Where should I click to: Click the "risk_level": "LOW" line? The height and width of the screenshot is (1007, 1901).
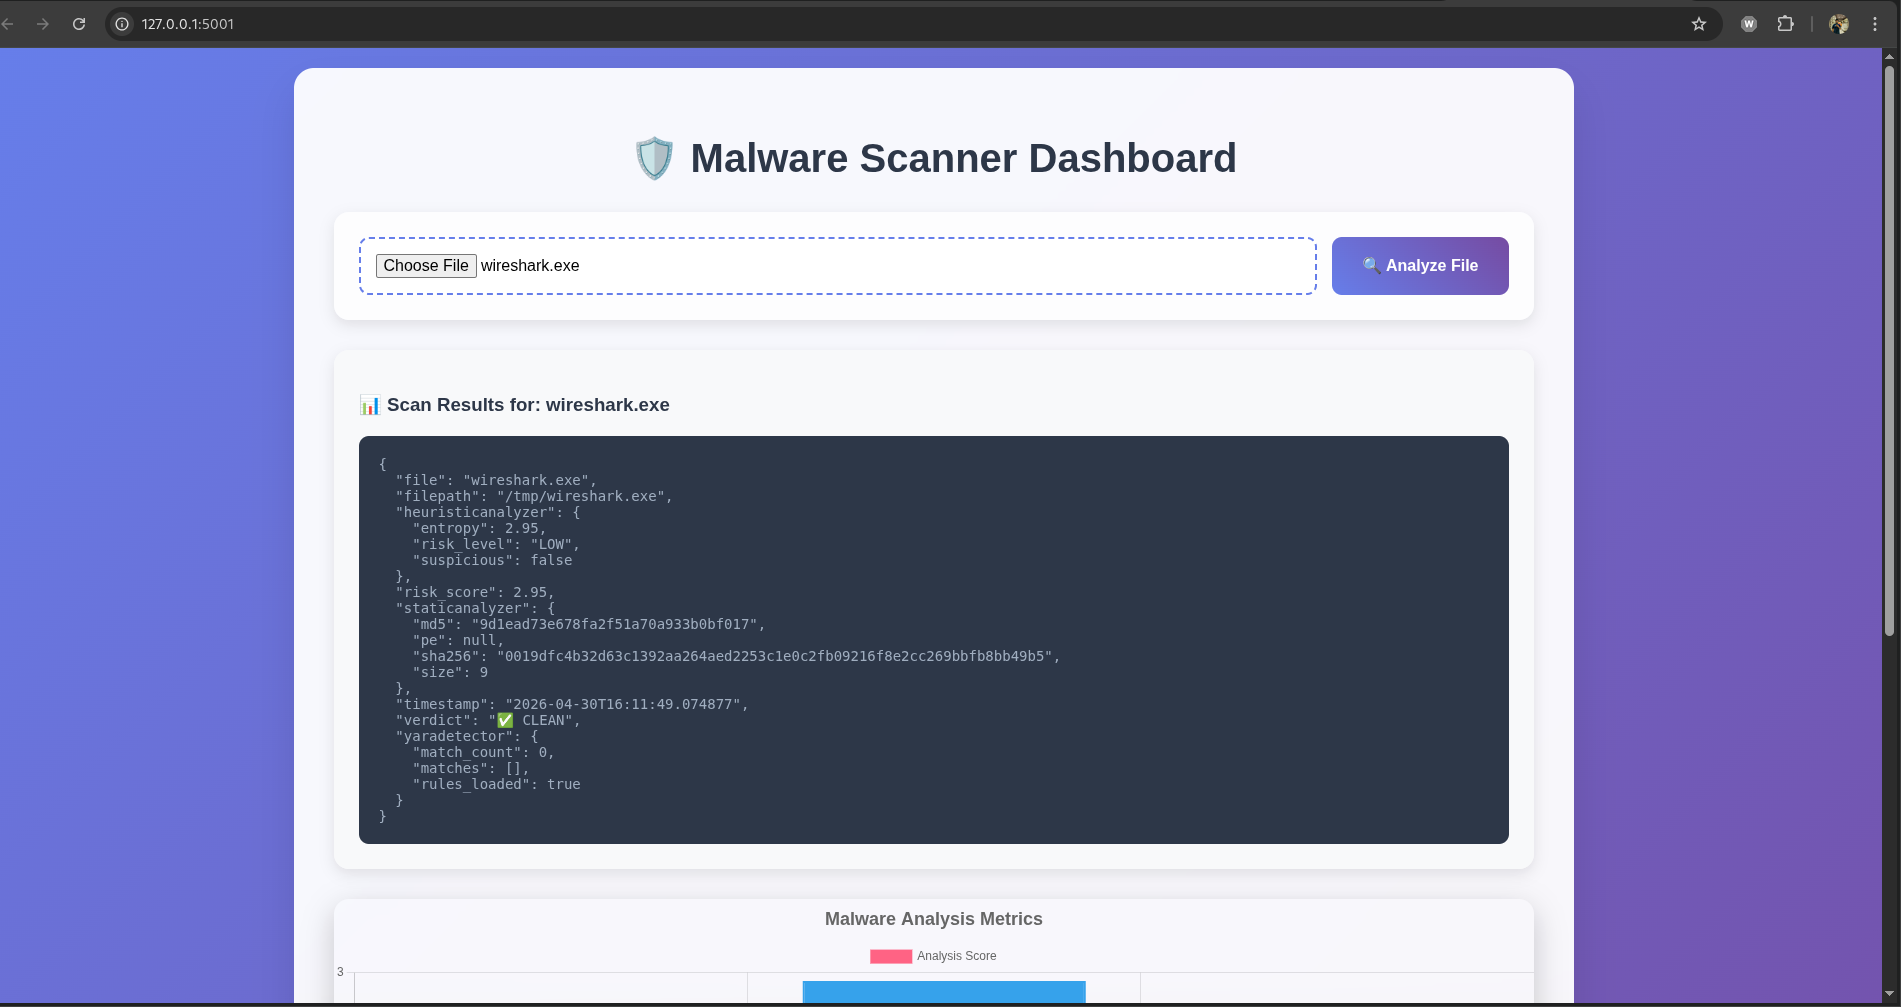click(x=496, y=544)
